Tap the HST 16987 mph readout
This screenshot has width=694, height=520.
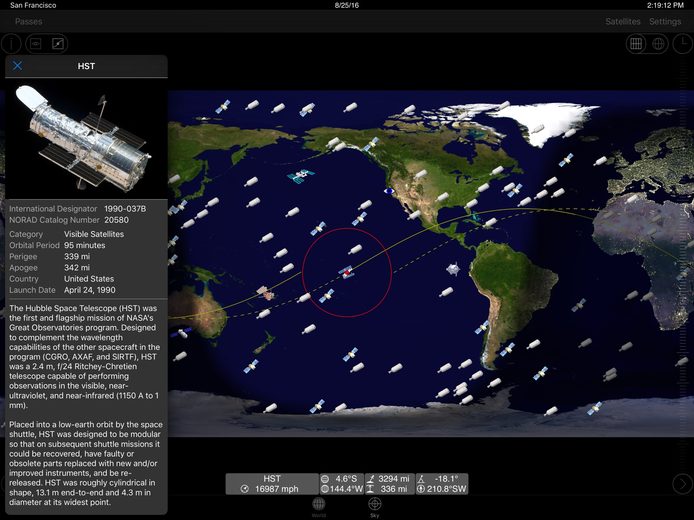click(x=272, y=484)
